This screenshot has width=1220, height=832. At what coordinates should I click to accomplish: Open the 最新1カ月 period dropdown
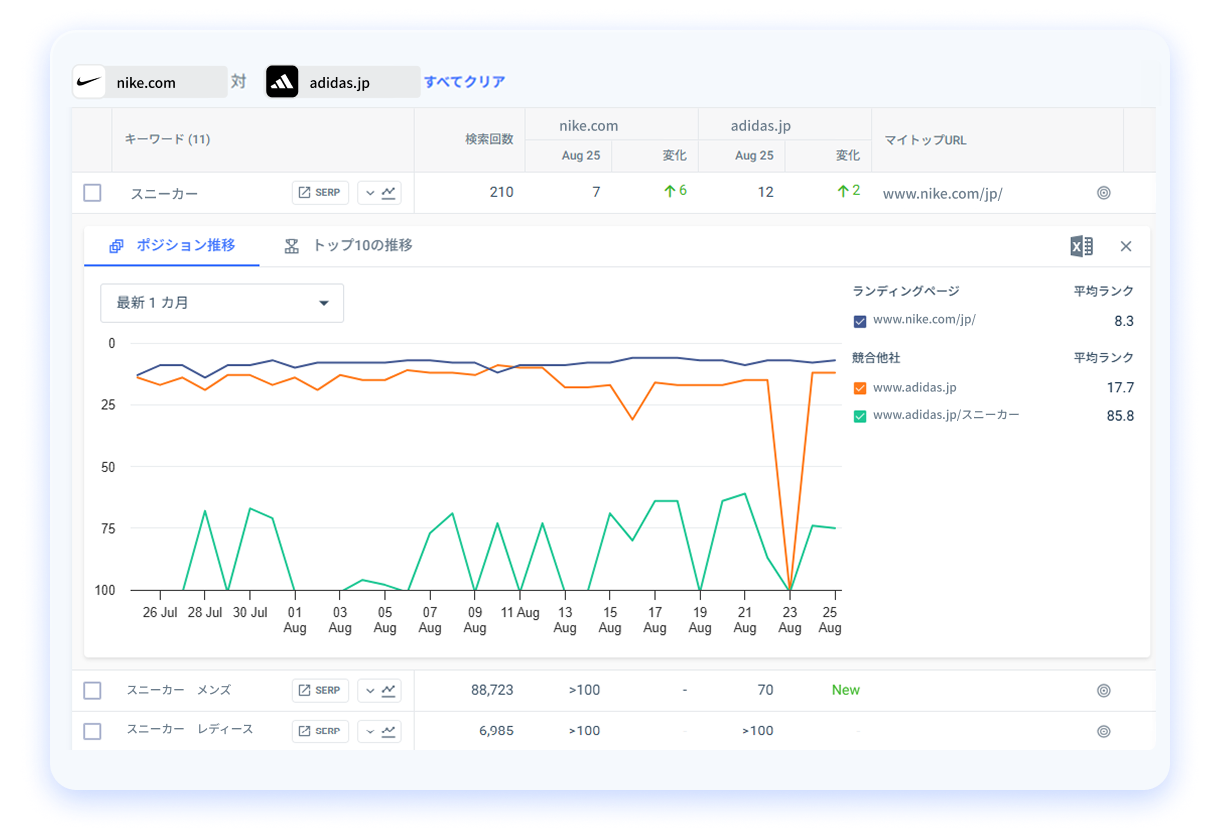[x=222, y=303]
